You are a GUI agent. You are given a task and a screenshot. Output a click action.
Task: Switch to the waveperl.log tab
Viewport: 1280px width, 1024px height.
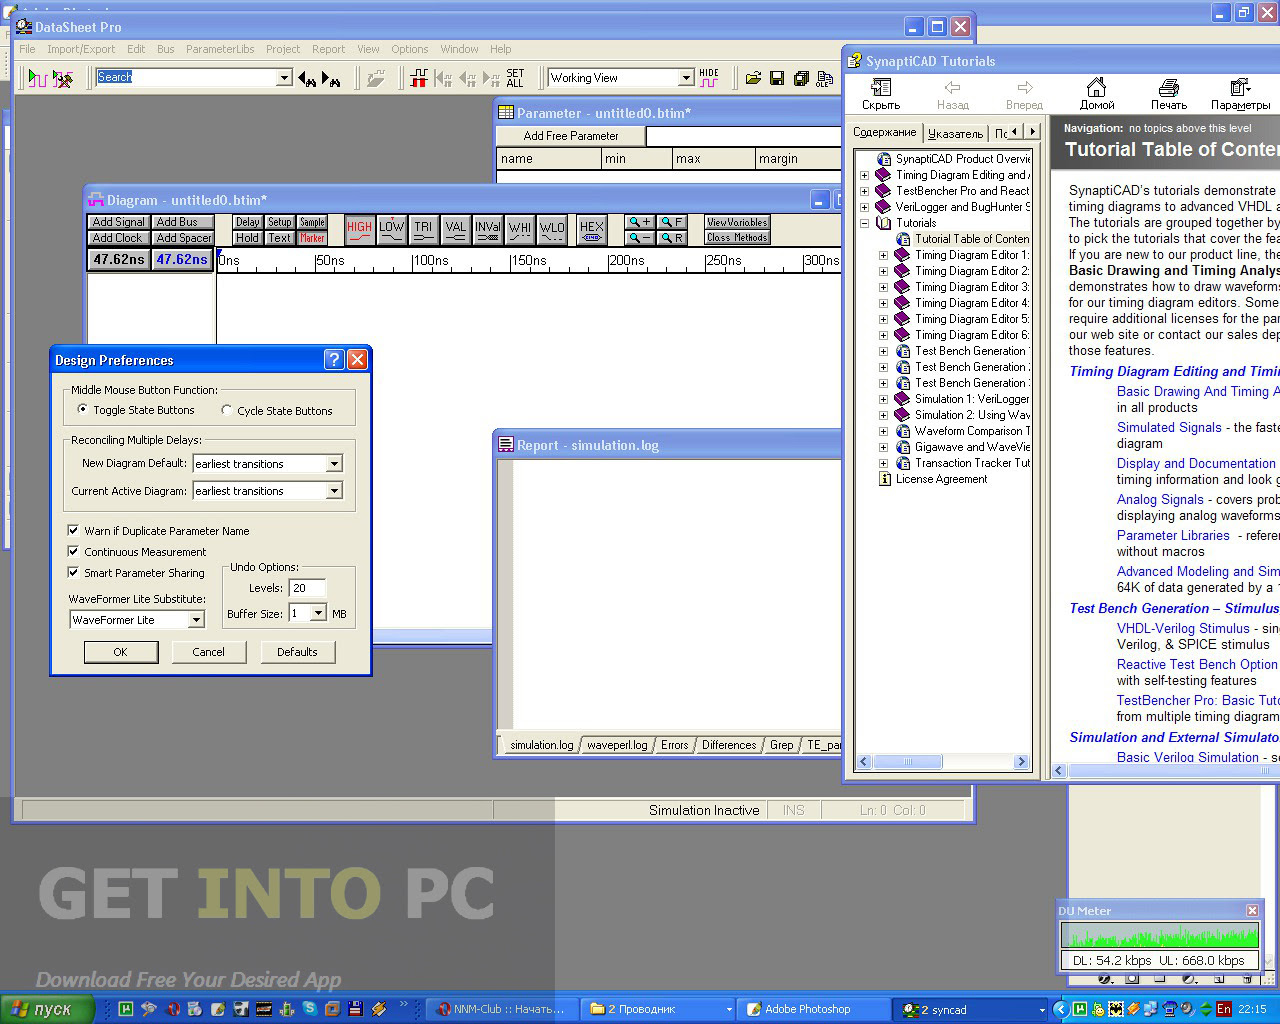617,745
